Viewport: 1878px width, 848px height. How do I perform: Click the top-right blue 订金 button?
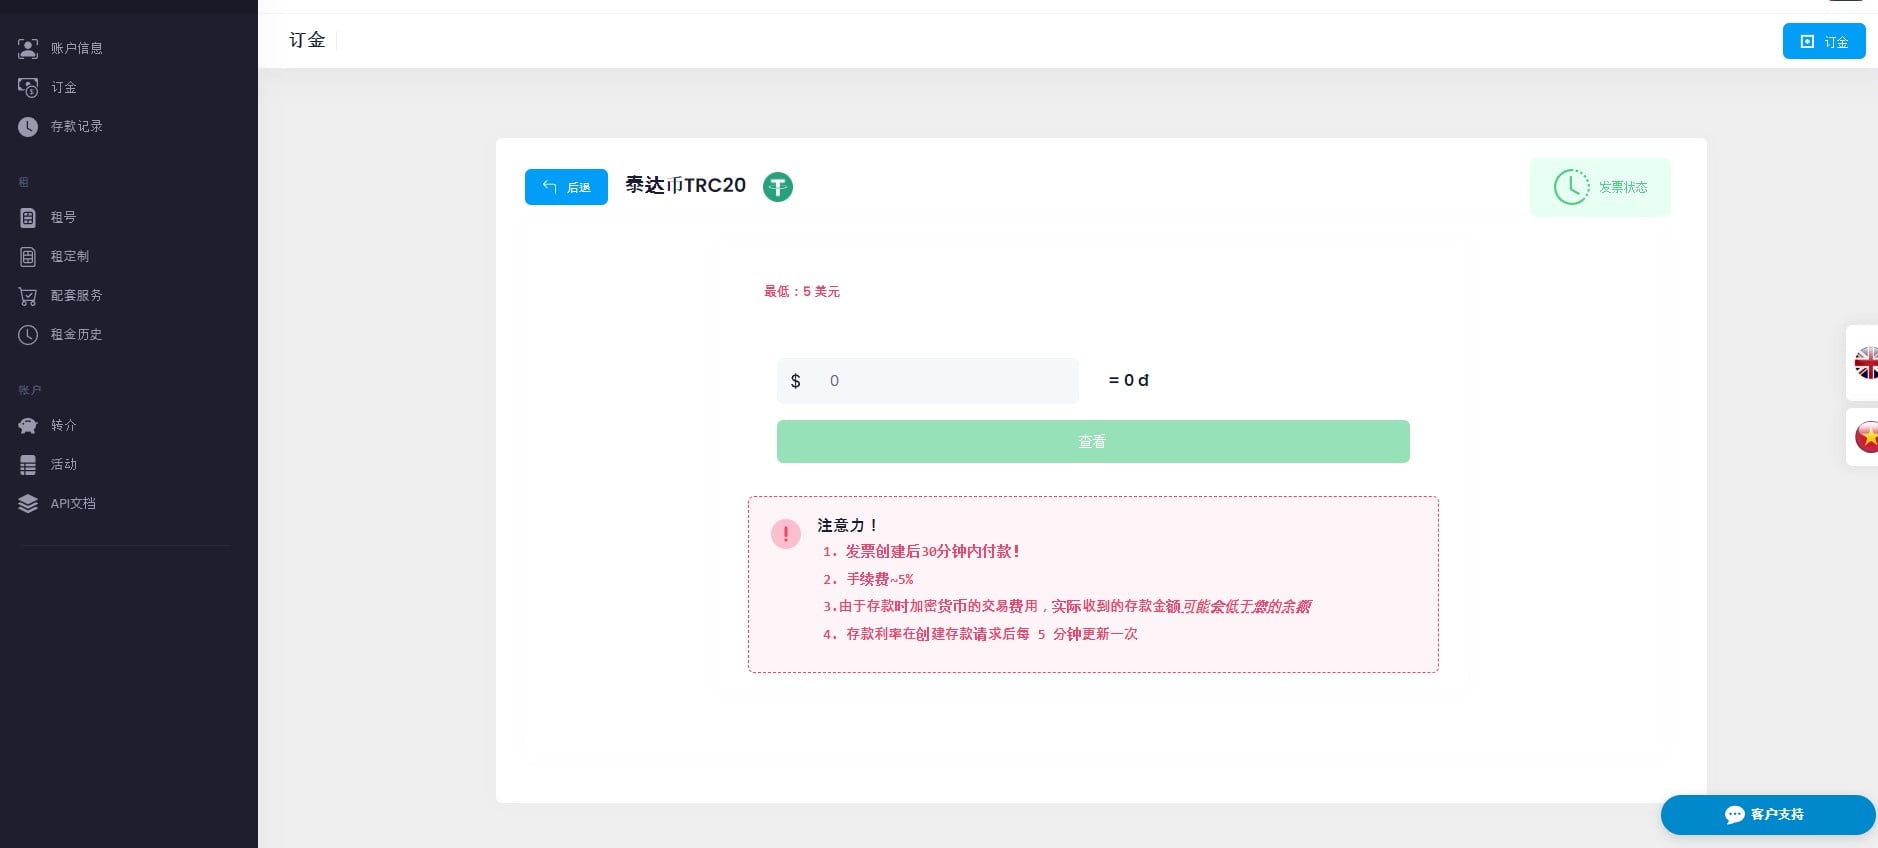click(x=1823, y=42)
